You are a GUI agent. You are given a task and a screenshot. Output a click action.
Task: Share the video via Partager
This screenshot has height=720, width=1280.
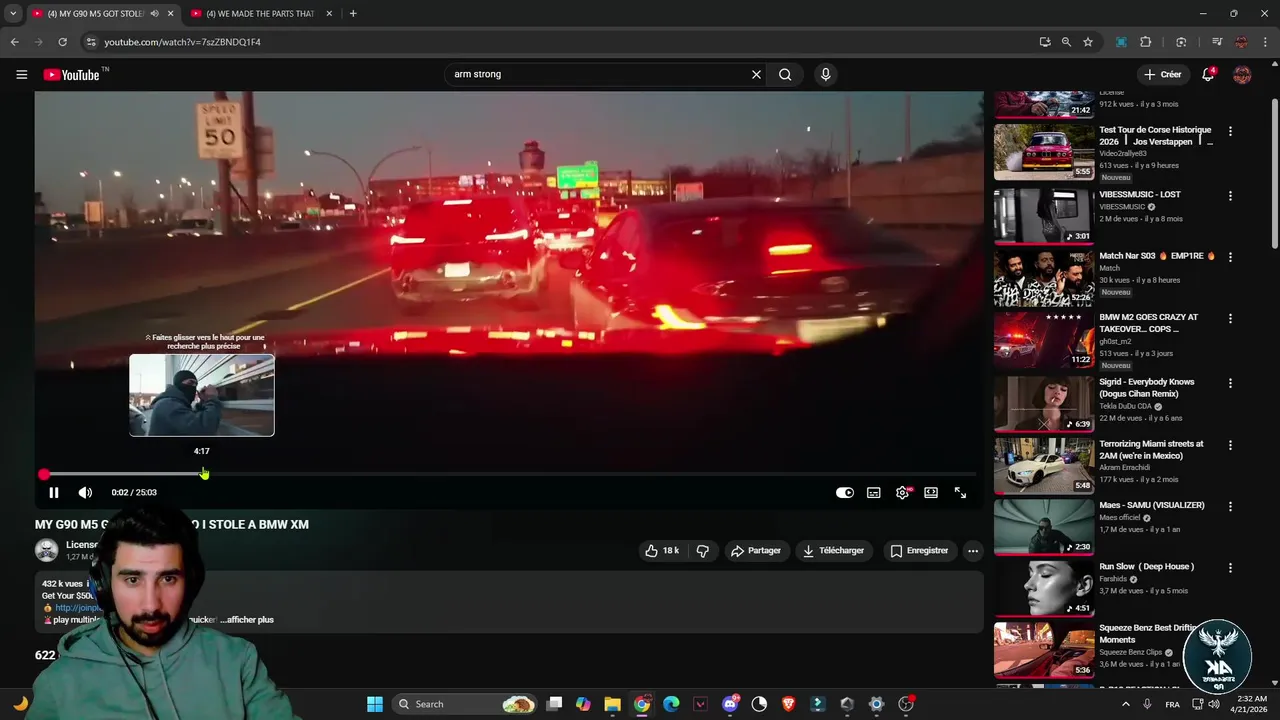point(756,550)
